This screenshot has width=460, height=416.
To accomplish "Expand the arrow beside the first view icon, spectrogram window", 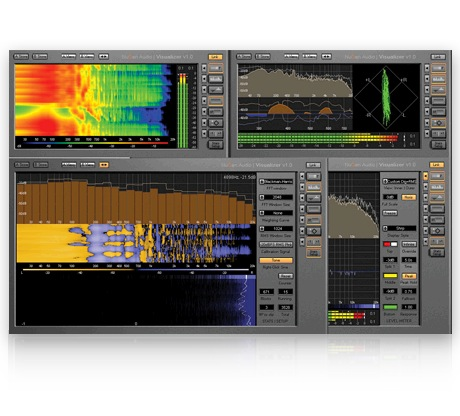I will 204,68.
